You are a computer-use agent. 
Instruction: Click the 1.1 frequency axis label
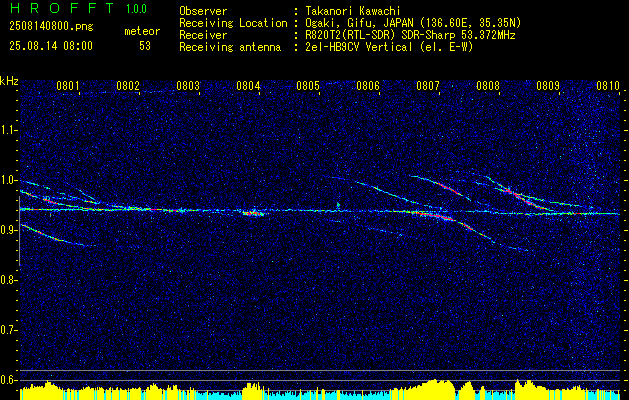point(8,130)
